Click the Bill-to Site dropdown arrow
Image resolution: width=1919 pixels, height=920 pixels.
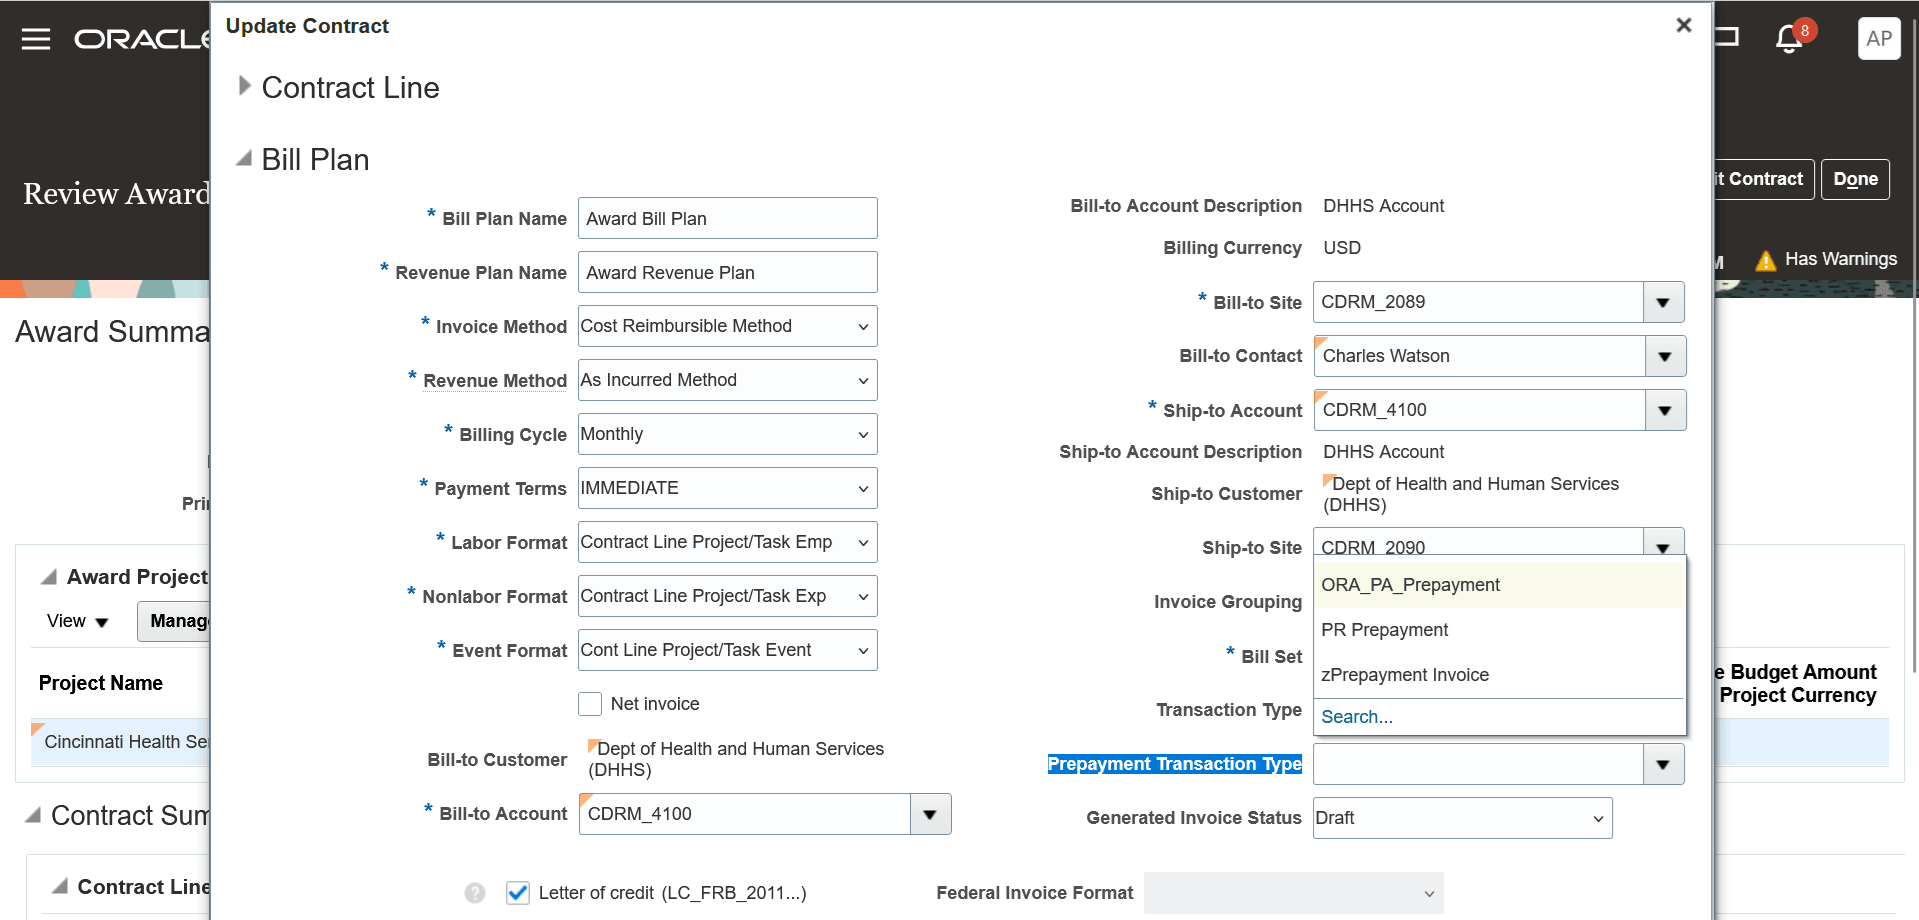(1664, 302)
